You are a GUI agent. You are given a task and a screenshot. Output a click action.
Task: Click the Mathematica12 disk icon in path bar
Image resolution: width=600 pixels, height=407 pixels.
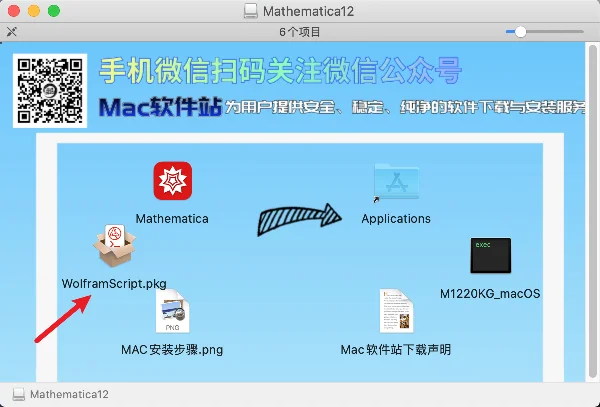coord(18,394)
